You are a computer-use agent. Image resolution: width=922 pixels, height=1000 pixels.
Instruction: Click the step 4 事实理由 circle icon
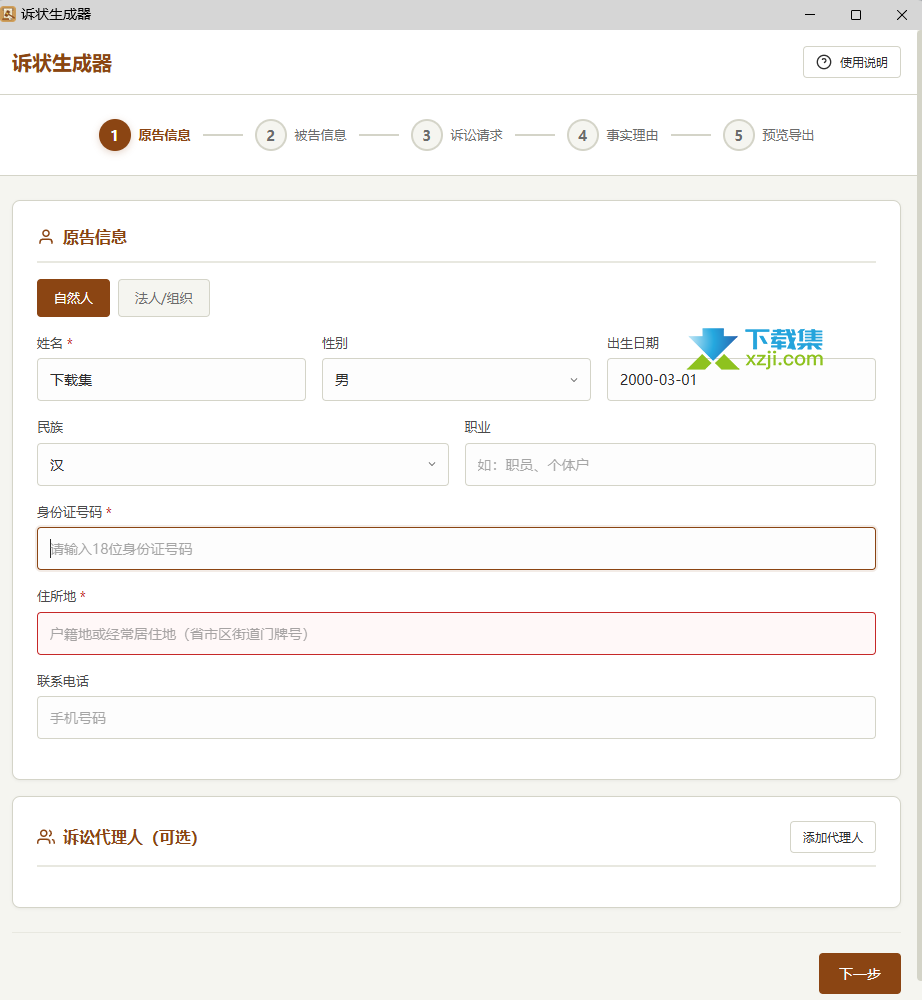[x=583, y=135]
